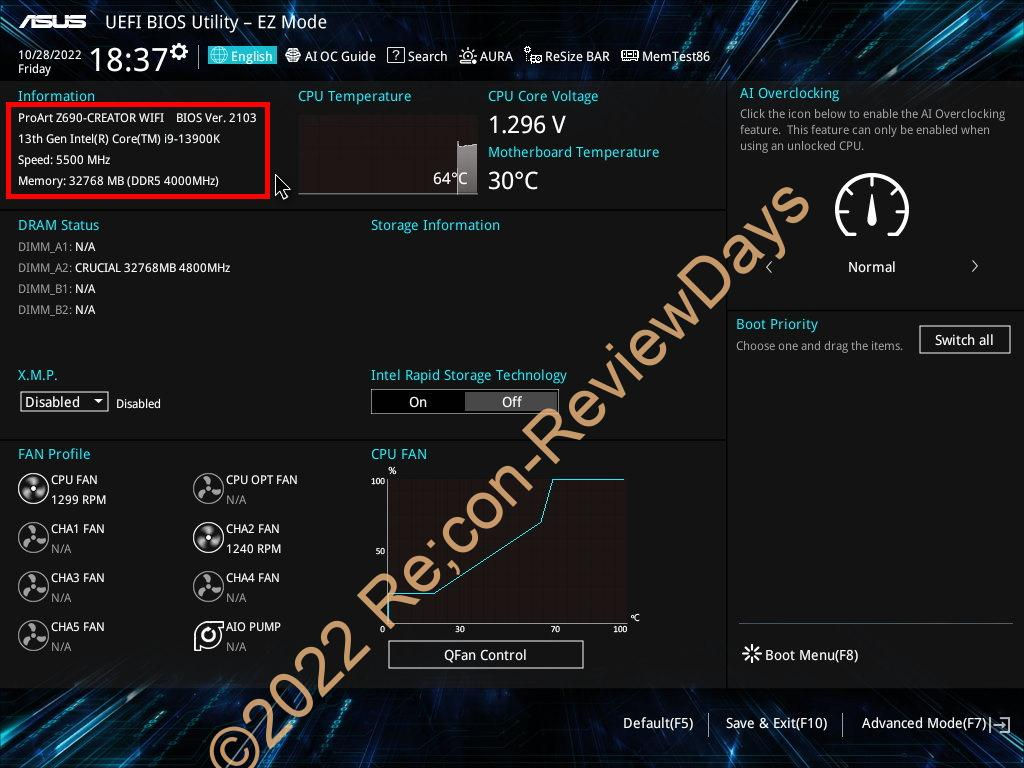Select the CPU FAN fan icon
The width and height of the screenshot is (1024, 768).
pyautogui.click(x=33, y=488)
